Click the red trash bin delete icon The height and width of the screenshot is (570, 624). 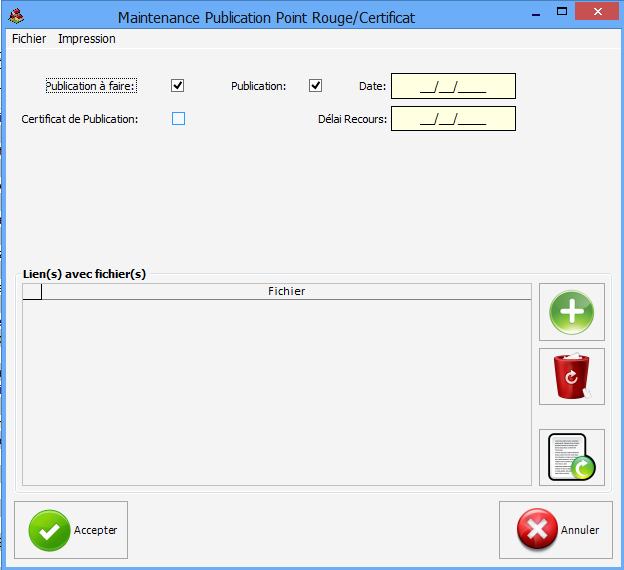click(x=572, y=377)
